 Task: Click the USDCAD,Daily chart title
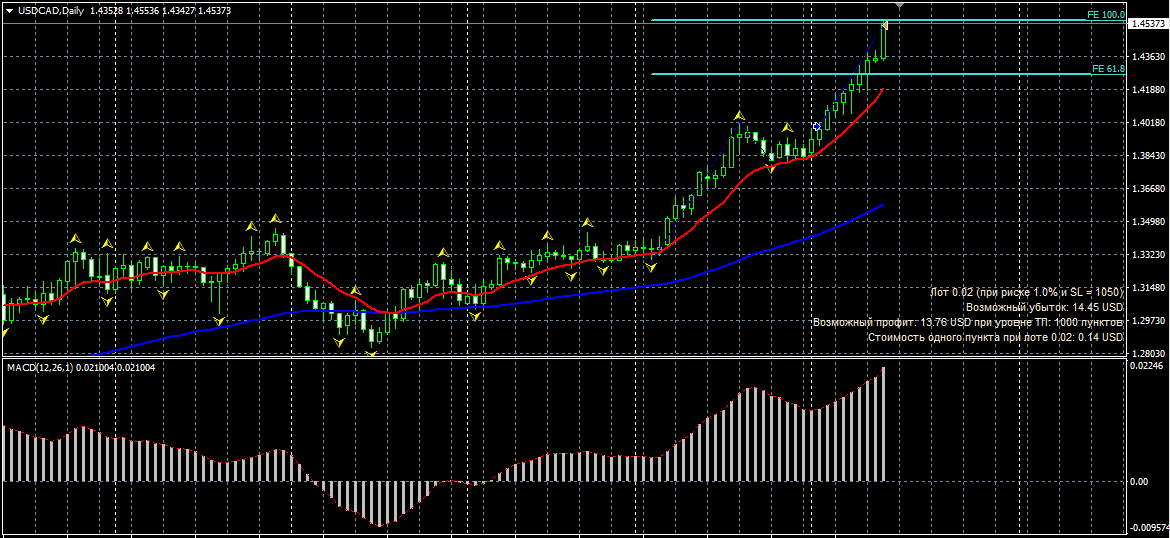coord(50,9)
